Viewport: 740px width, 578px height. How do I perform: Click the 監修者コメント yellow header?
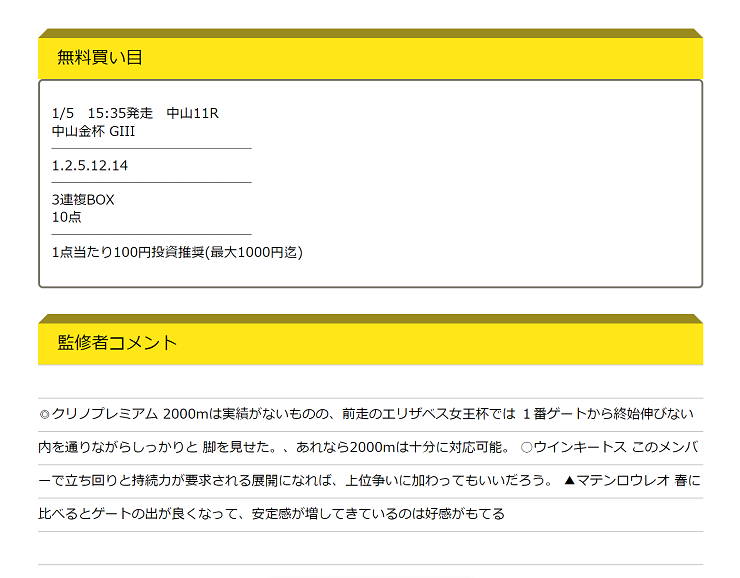pyautogui.click(x=370, y=340)
